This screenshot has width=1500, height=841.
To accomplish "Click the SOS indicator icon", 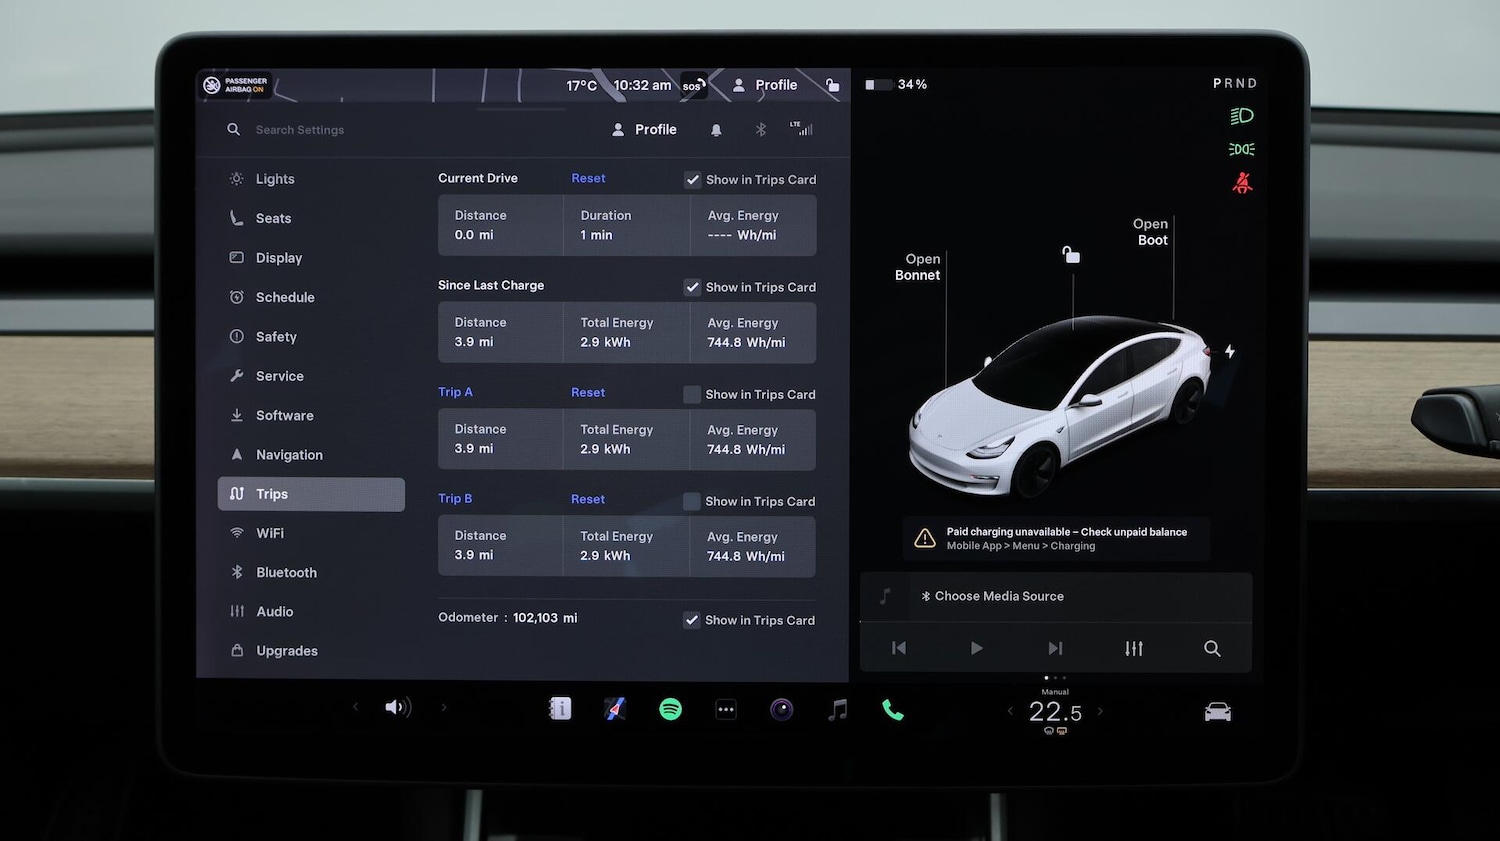I will coord(693,85).
